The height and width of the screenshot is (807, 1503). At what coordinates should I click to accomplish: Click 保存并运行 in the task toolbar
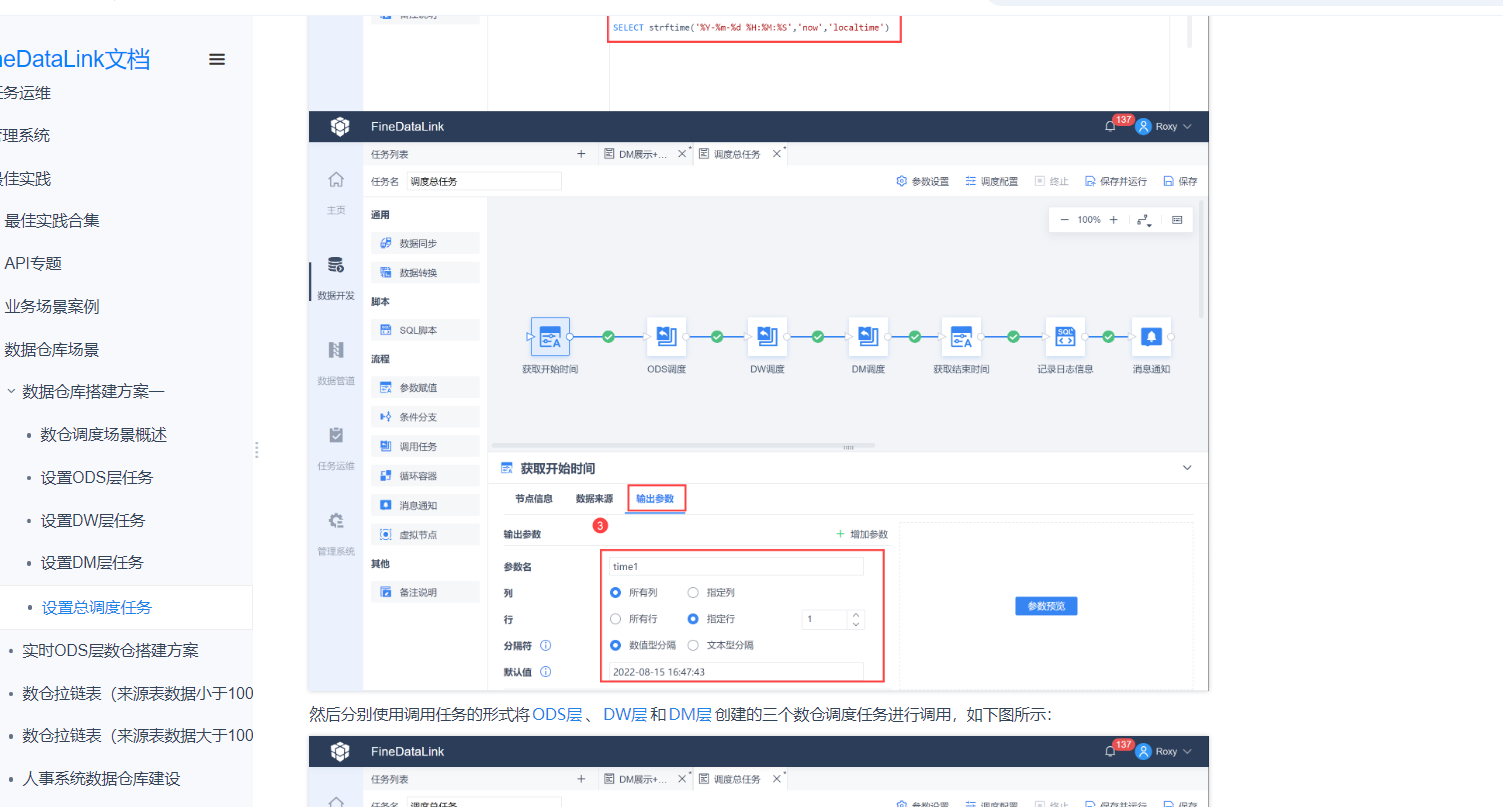[x=1116, y=181]
